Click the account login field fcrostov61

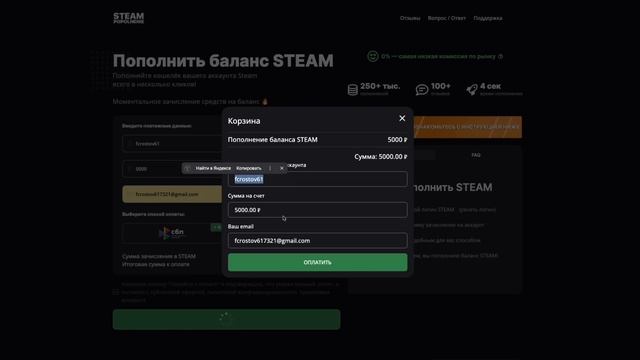pyautogui.click(x=318, y=179)
